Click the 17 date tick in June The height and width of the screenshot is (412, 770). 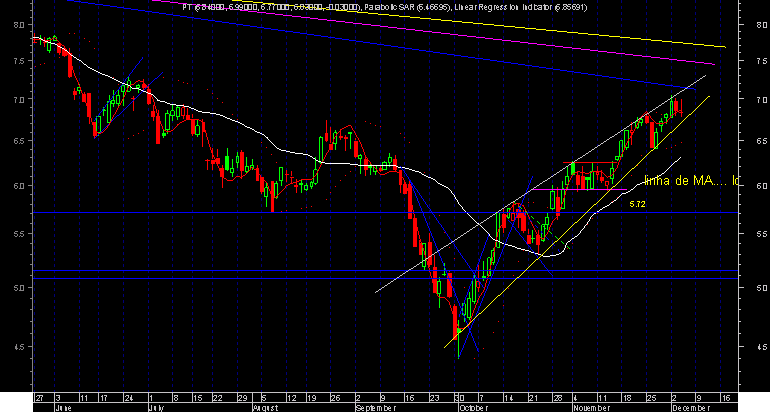(x=104, y=398)
